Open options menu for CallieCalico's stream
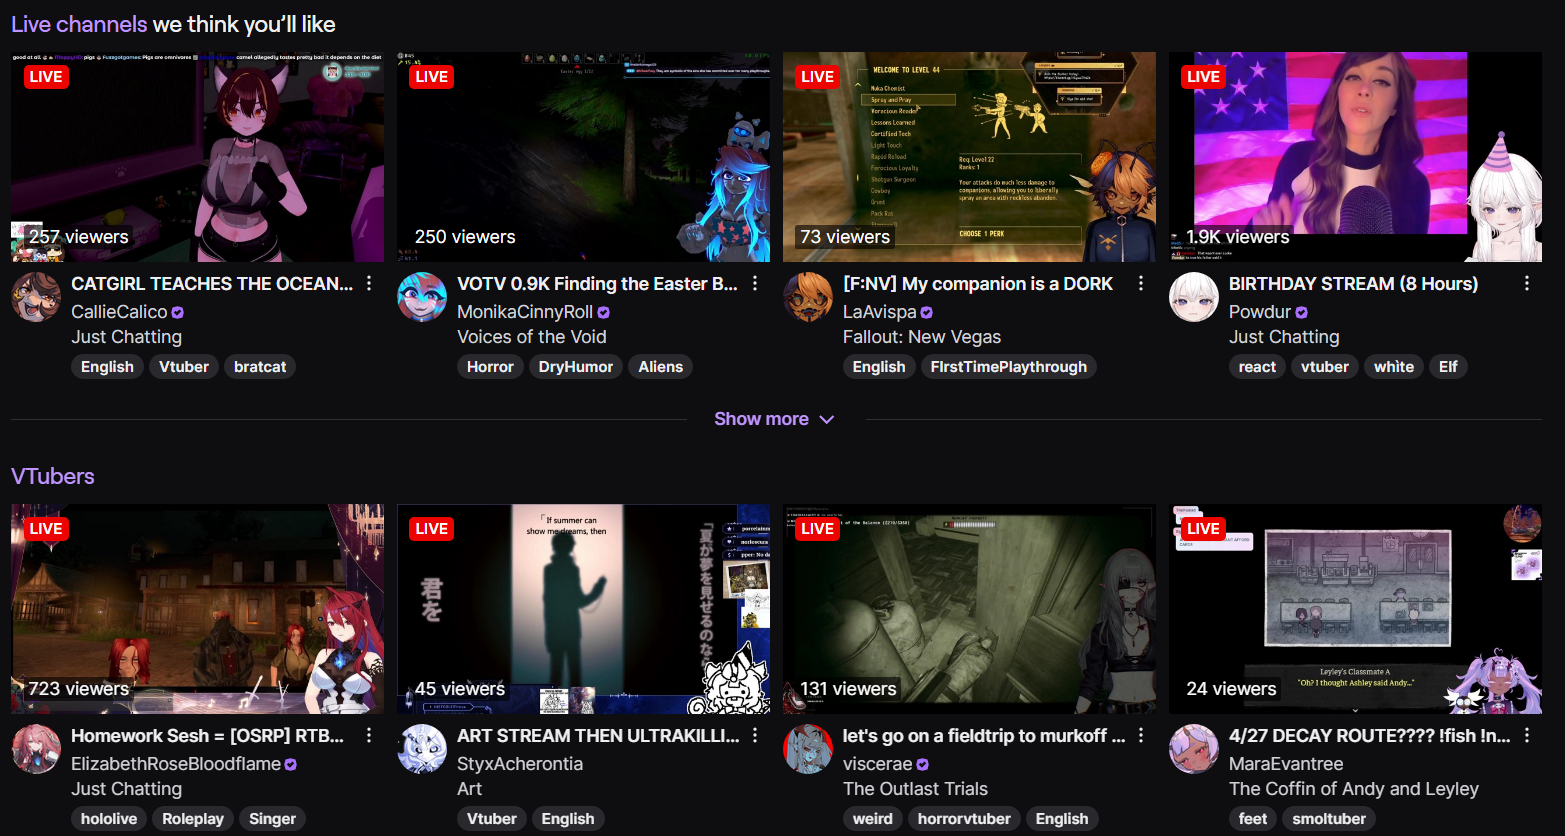Viewport: 1565px width, 836px height. click(x=369, y=284)
